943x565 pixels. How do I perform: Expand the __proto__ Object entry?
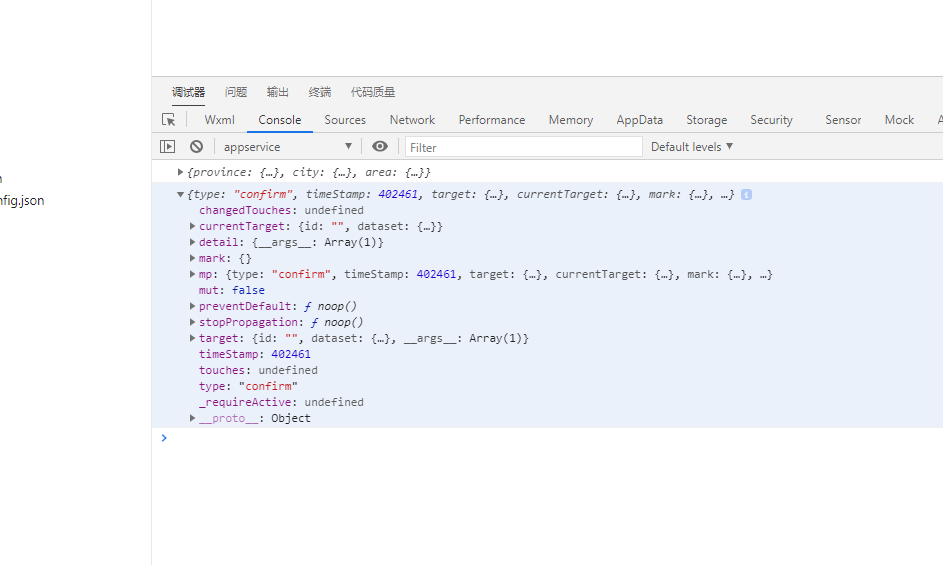pyautogui.click(x=192, y=418)
